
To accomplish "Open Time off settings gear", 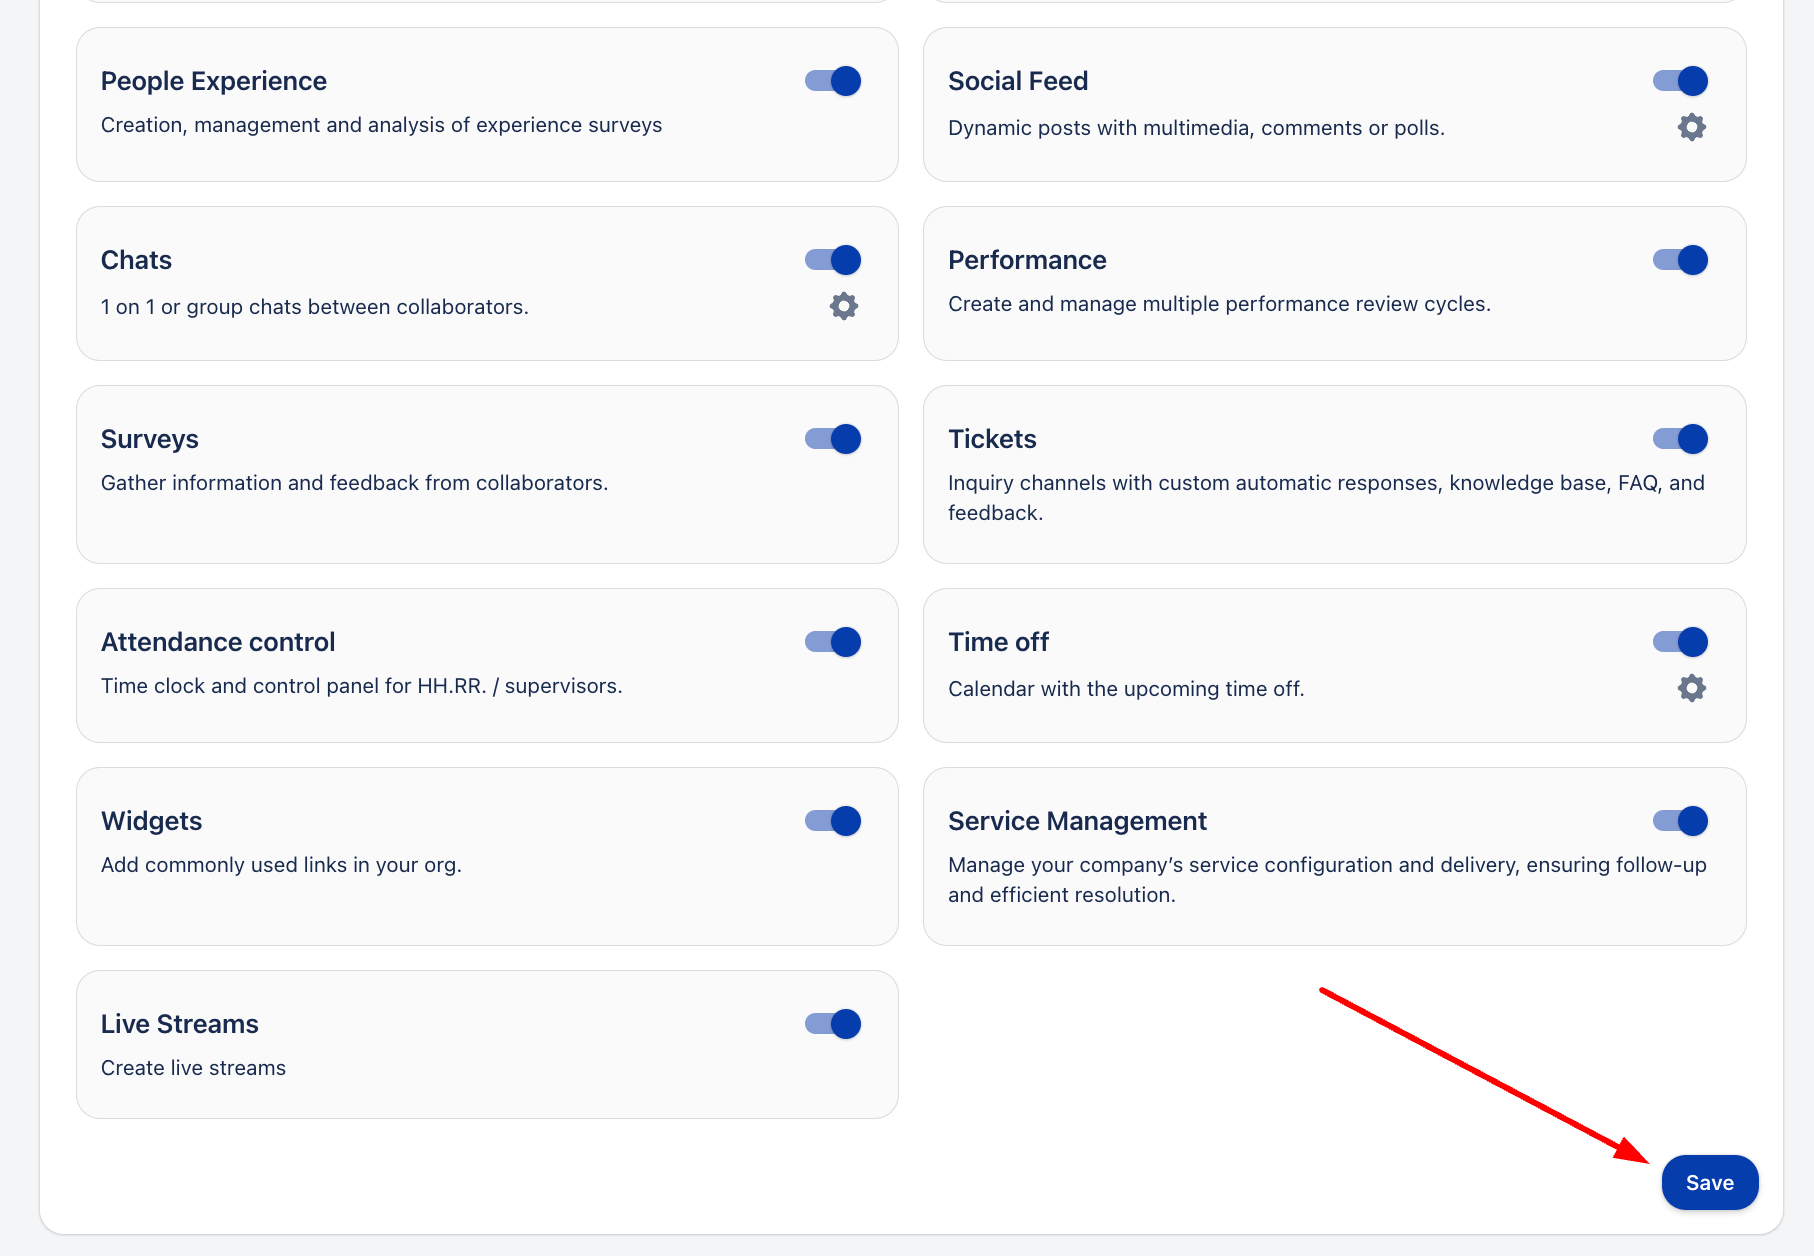I will tap(1691, 688).
